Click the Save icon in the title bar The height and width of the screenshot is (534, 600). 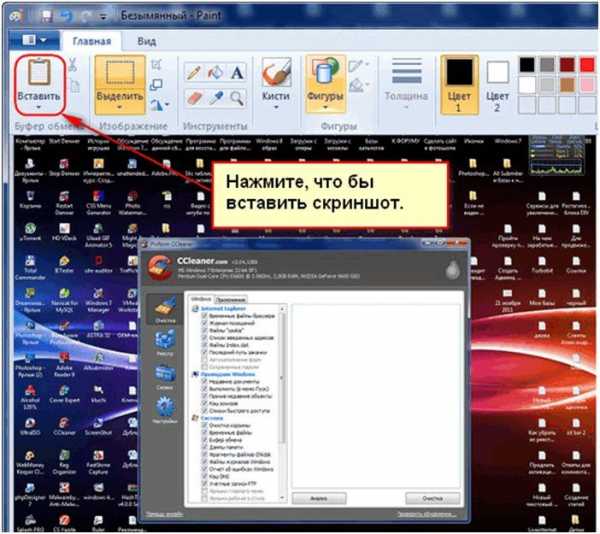[47, 15]
